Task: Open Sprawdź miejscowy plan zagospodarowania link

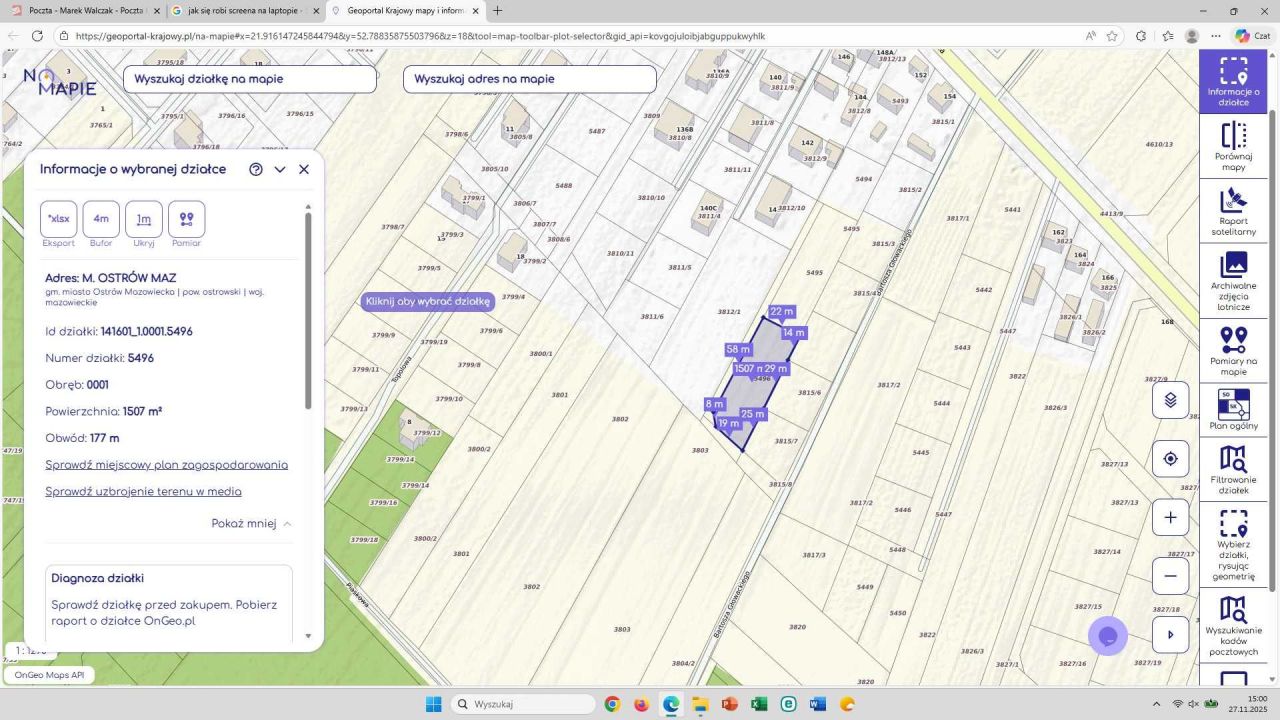Action: (167, 465)
